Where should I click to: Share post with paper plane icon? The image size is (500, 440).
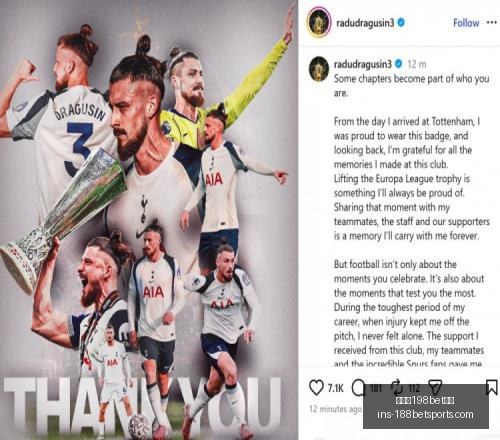[435, 387]
